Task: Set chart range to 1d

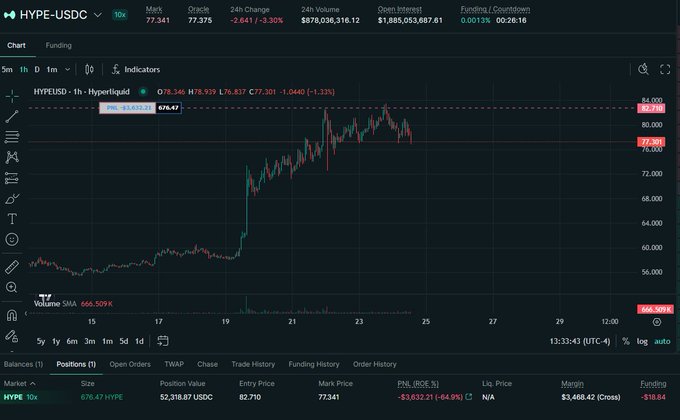Action: pyautogui.click(x=139, y=341)
